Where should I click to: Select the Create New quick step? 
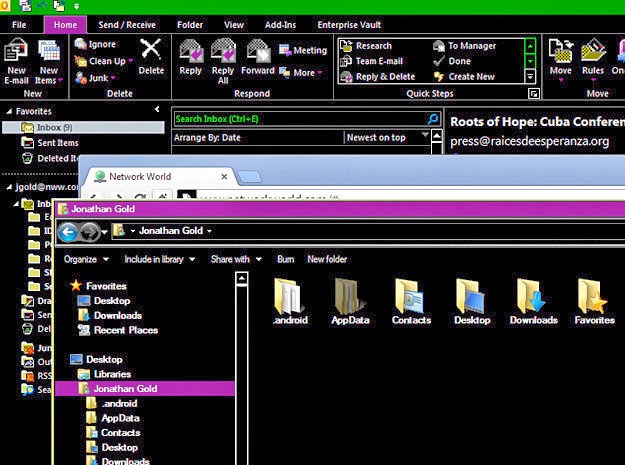(464, 77)
